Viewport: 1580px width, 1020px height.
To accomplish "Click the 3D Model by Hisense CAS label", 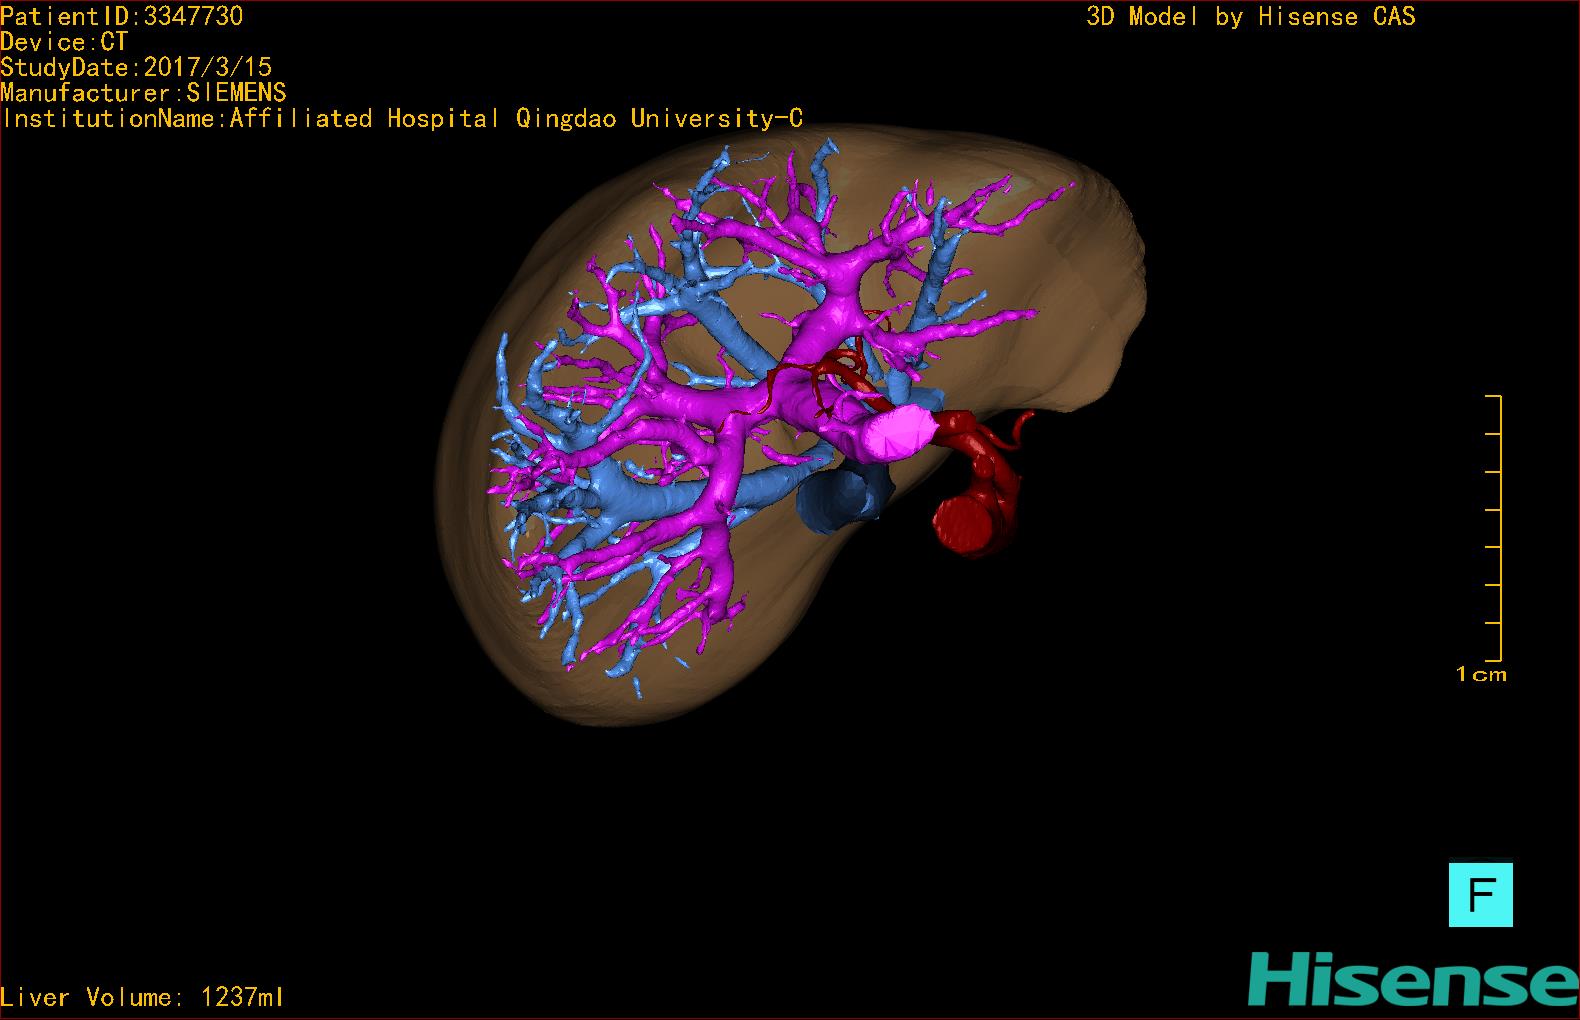I will (x=1251, y=17).
